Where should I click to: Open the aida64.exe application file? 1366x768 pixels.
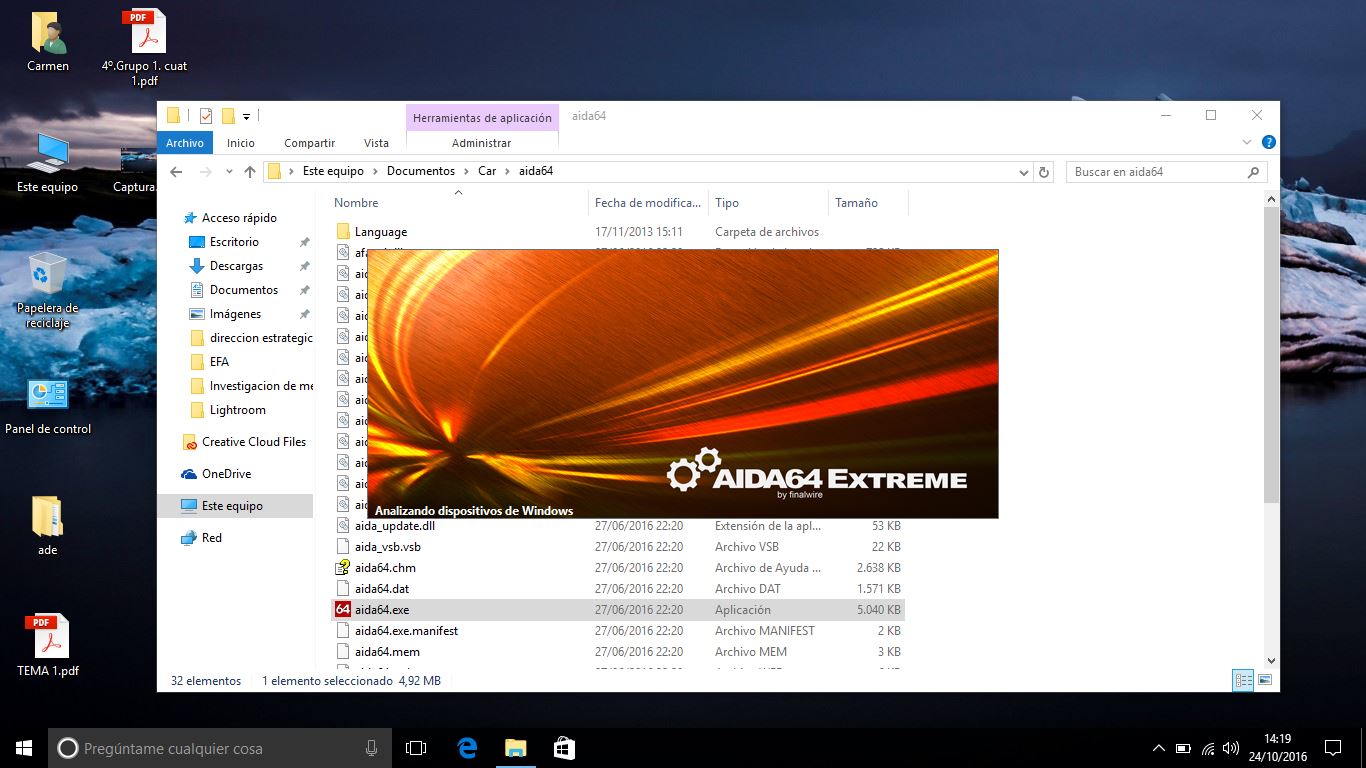click(381, 610)
